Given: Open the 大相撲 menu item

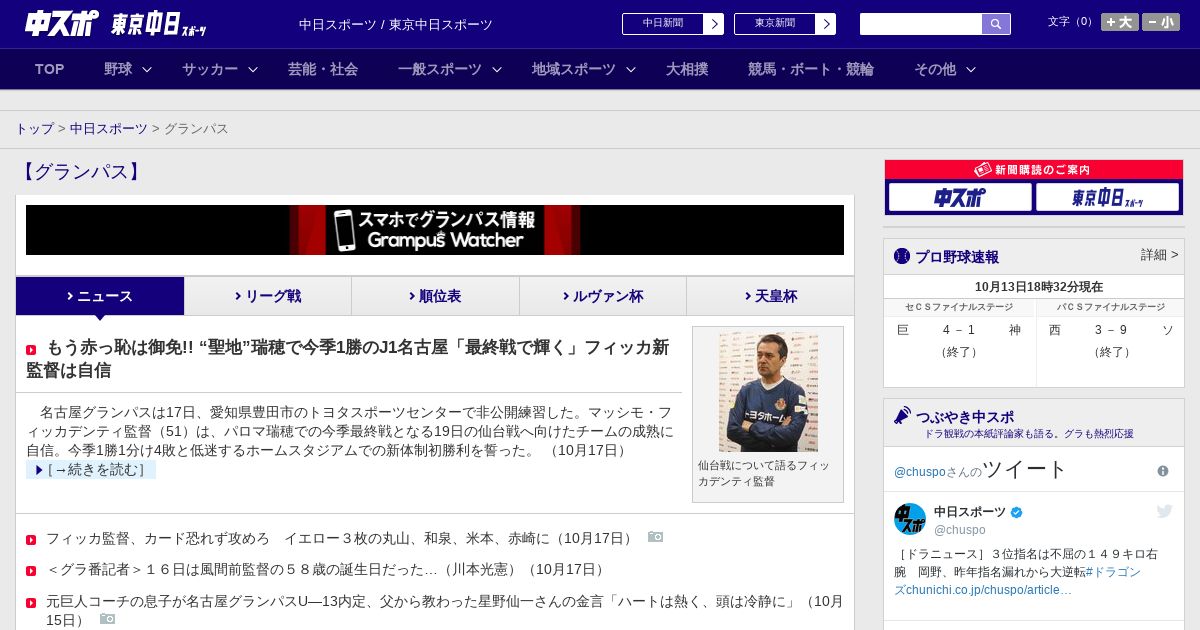Looking at the screenshot, I should pyautogui.click(x=687, y=69).
